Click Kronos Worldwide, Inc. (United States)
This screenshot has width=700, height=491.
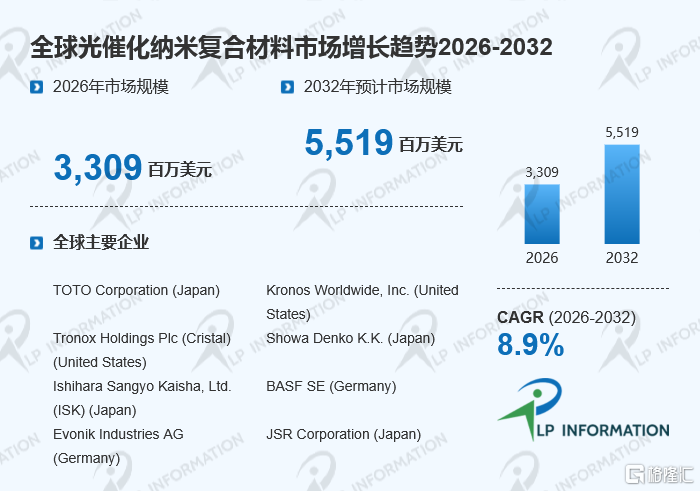362,302
